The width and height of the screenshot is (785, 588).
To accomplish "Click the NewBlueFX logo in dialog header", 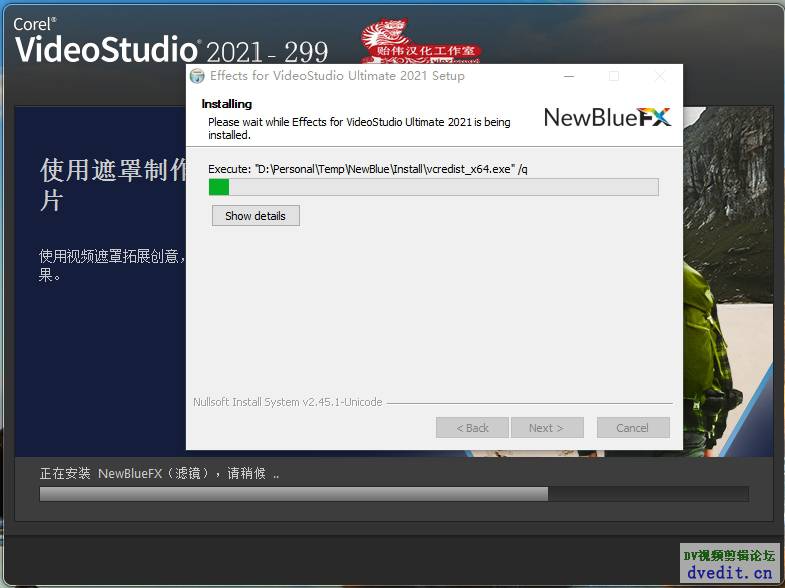I will 606,117.
